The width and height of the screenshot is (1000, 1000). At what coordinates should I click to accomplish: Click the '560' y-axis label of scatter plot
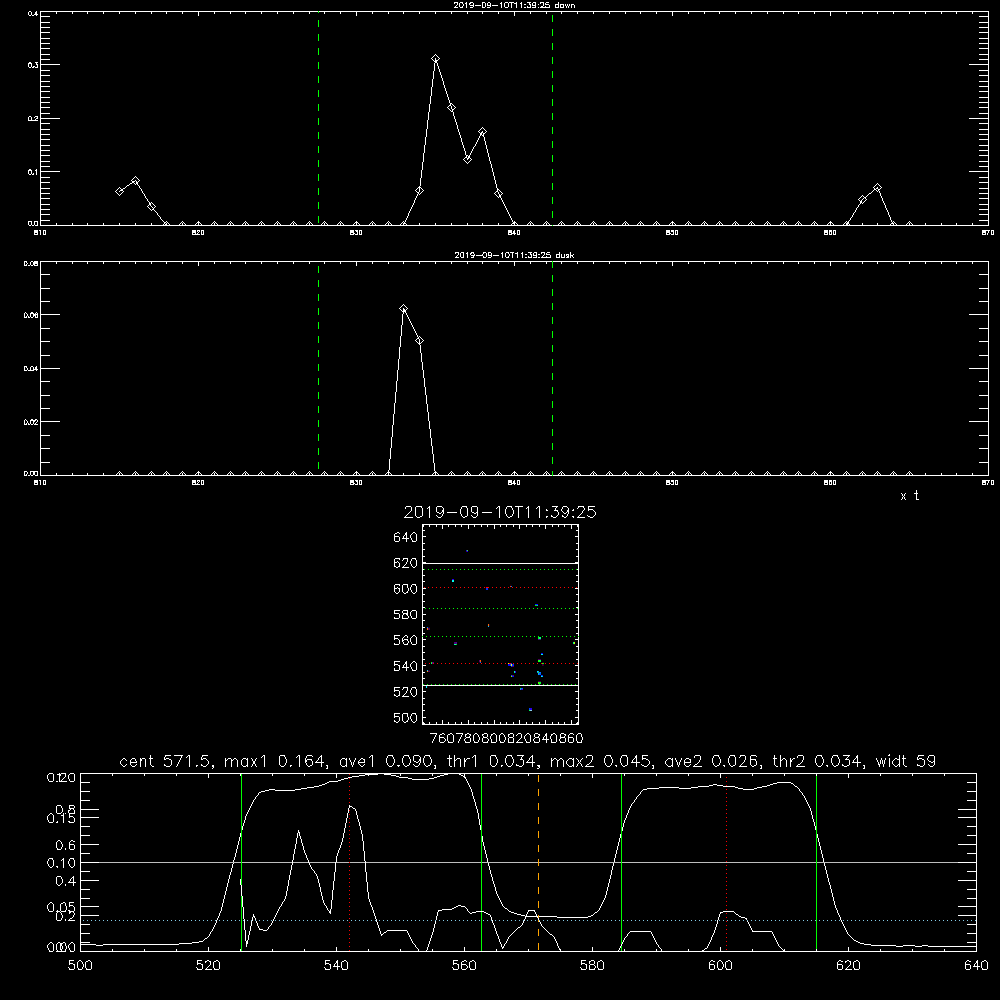tap(406, 640)
